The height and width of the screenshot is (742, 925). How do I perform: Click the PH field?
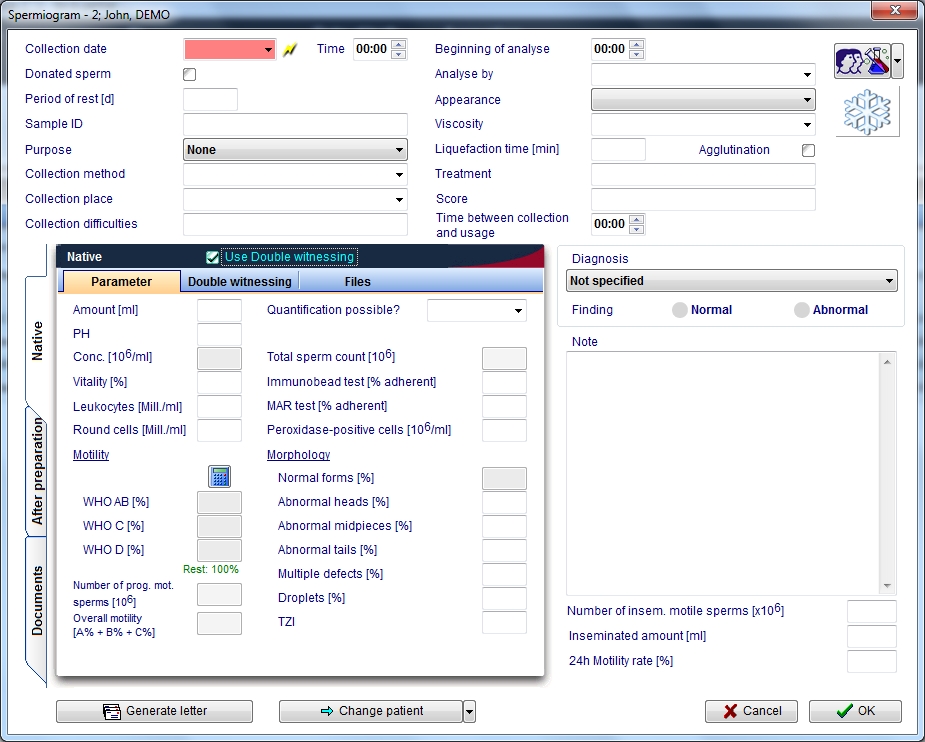point(219,334)
